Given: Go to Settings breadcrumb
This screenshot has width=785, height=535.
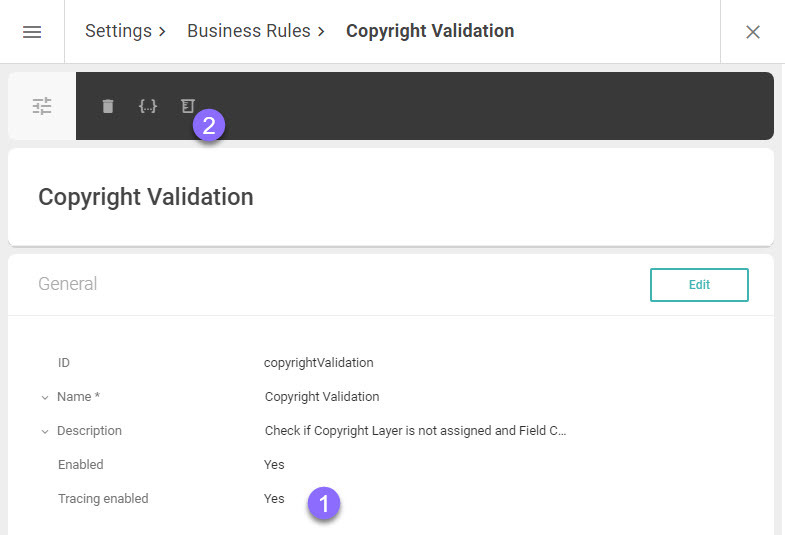Looking at the screenshot, I should (x=118, y=31).
